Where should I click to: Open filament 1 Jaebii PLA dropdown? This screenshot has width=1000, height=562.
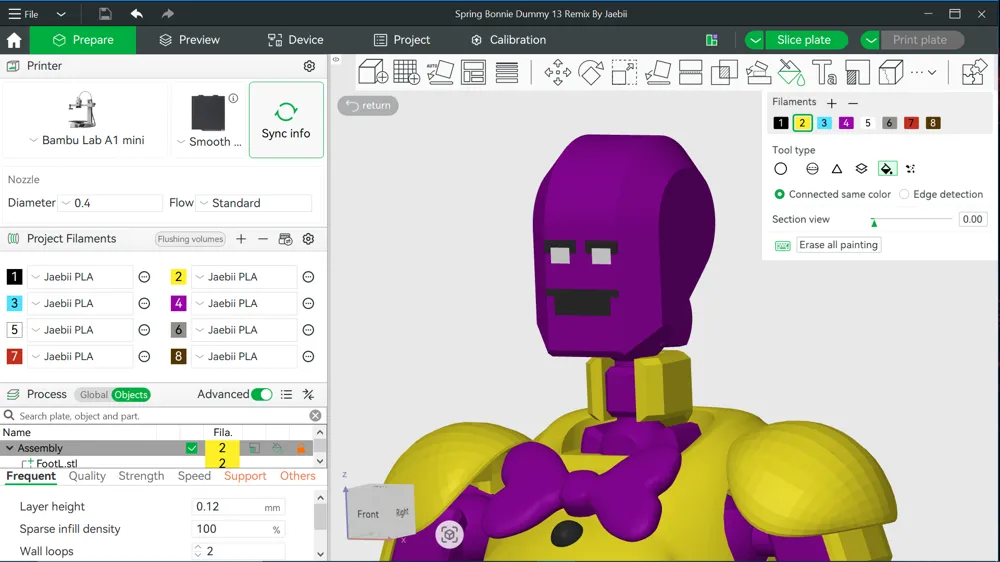point(80,277)
